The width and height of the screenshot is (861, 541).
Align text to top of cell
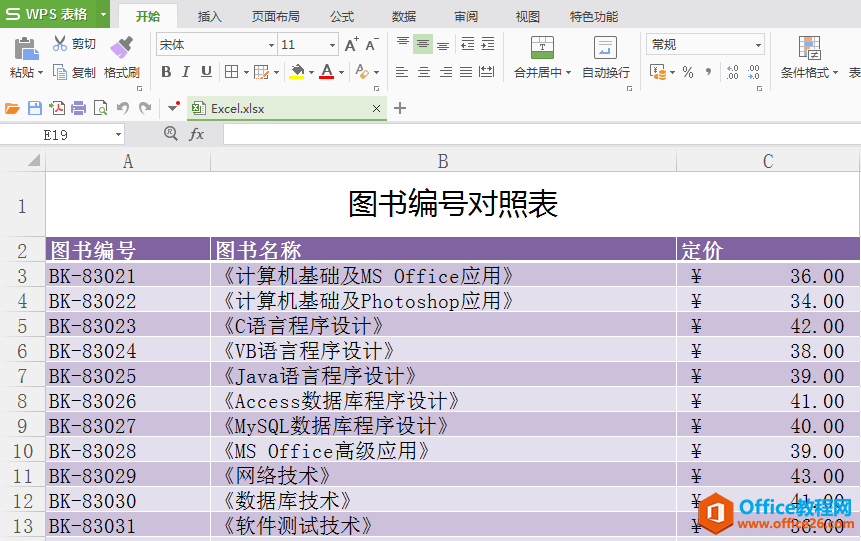[x=402, y=43]
